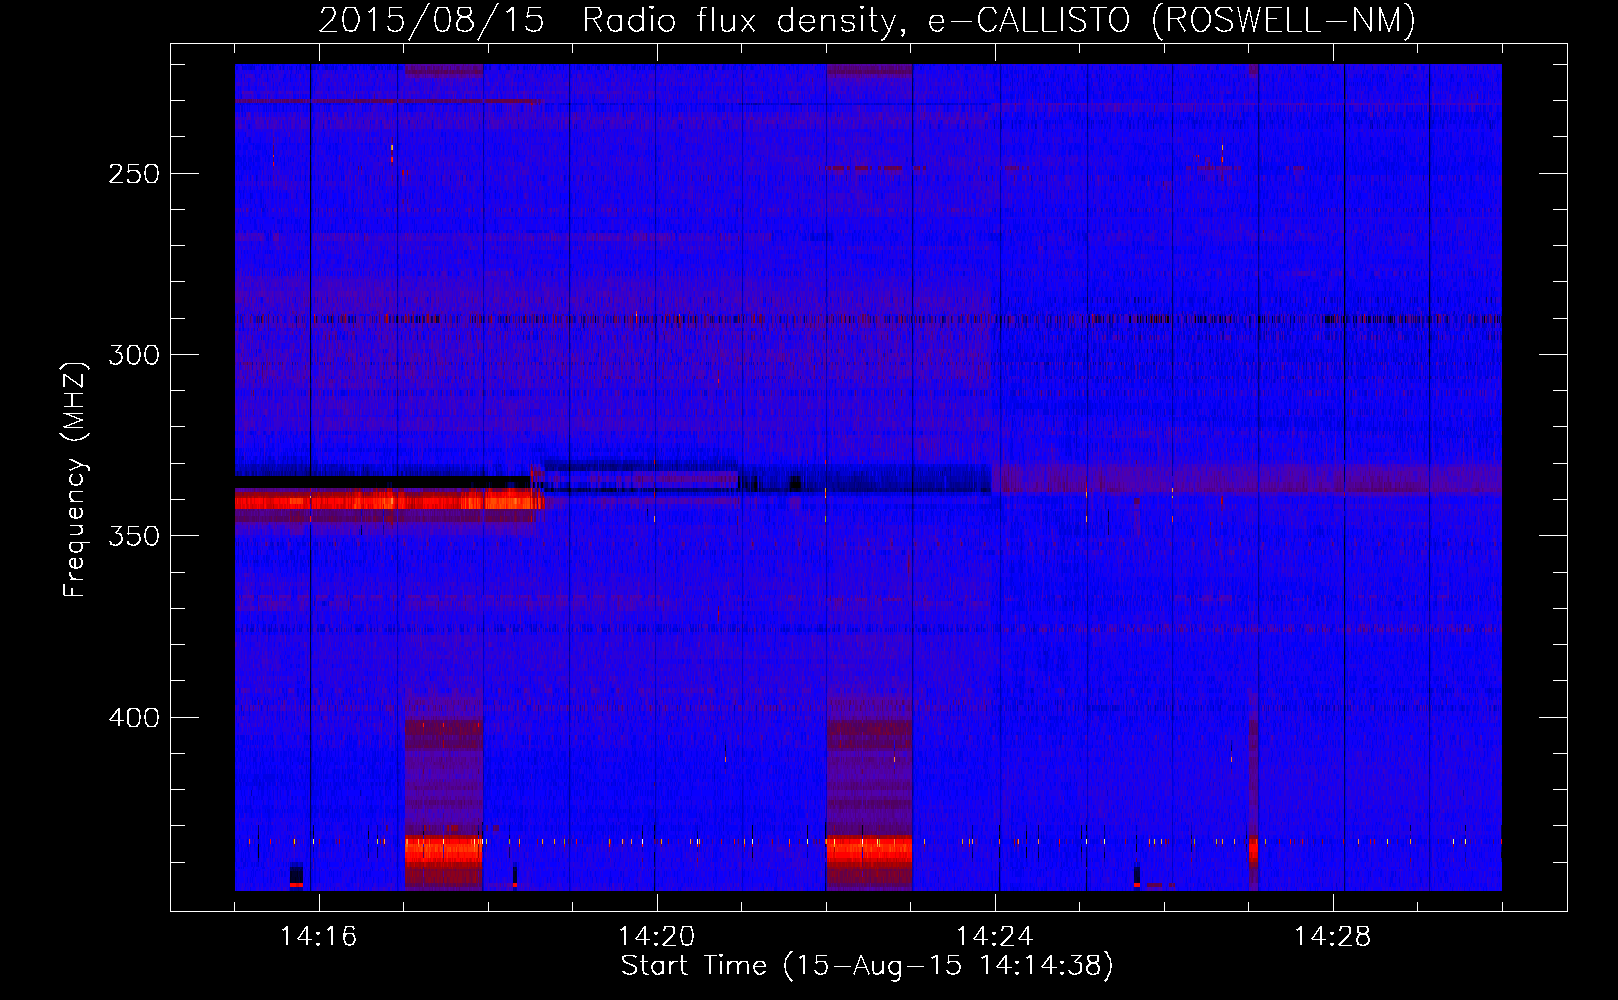
Task: Select the 'Frequency (MHZ)' y-axis label
Action: coord(75,479)
